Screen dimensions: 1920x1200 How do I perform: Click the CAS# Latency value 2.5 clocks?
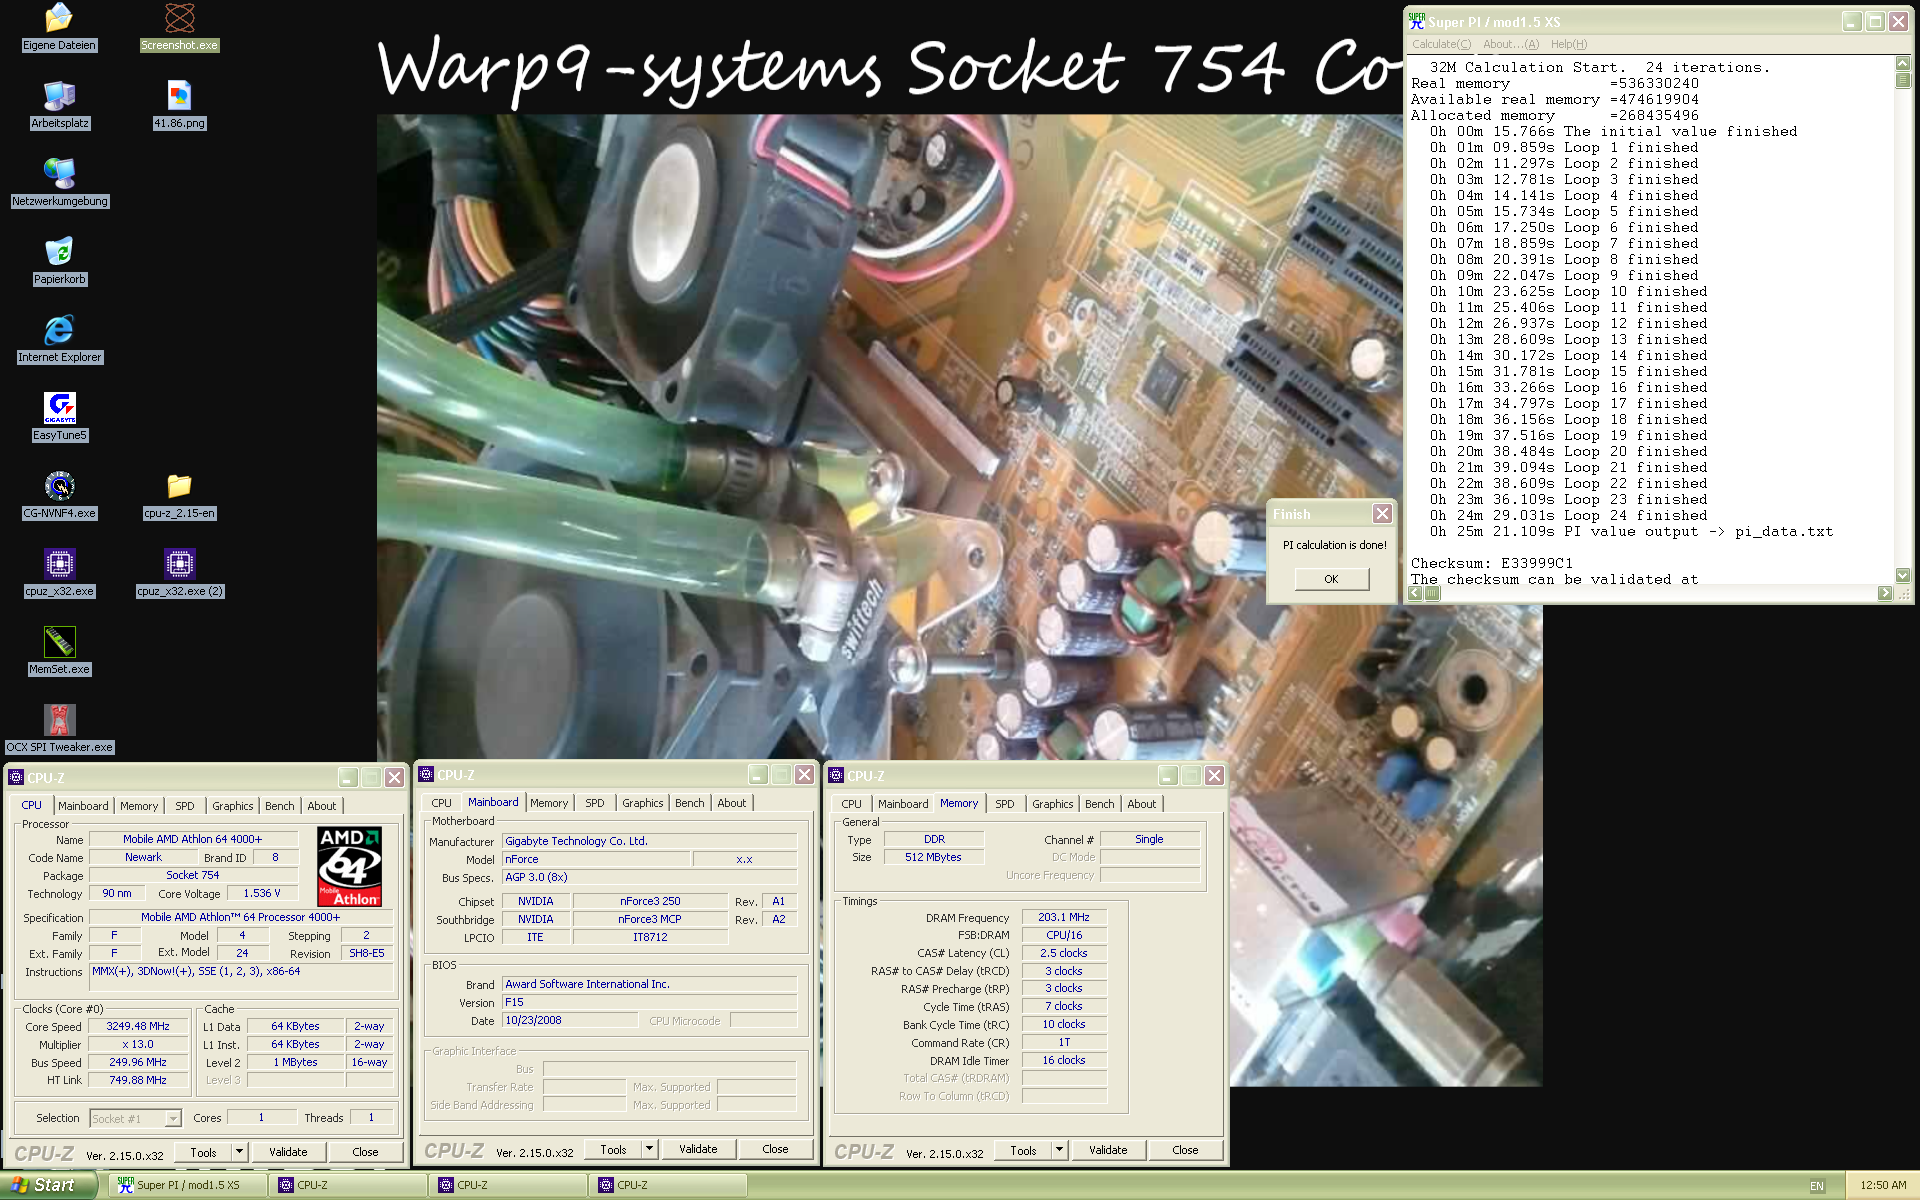tap(1064, 953)
